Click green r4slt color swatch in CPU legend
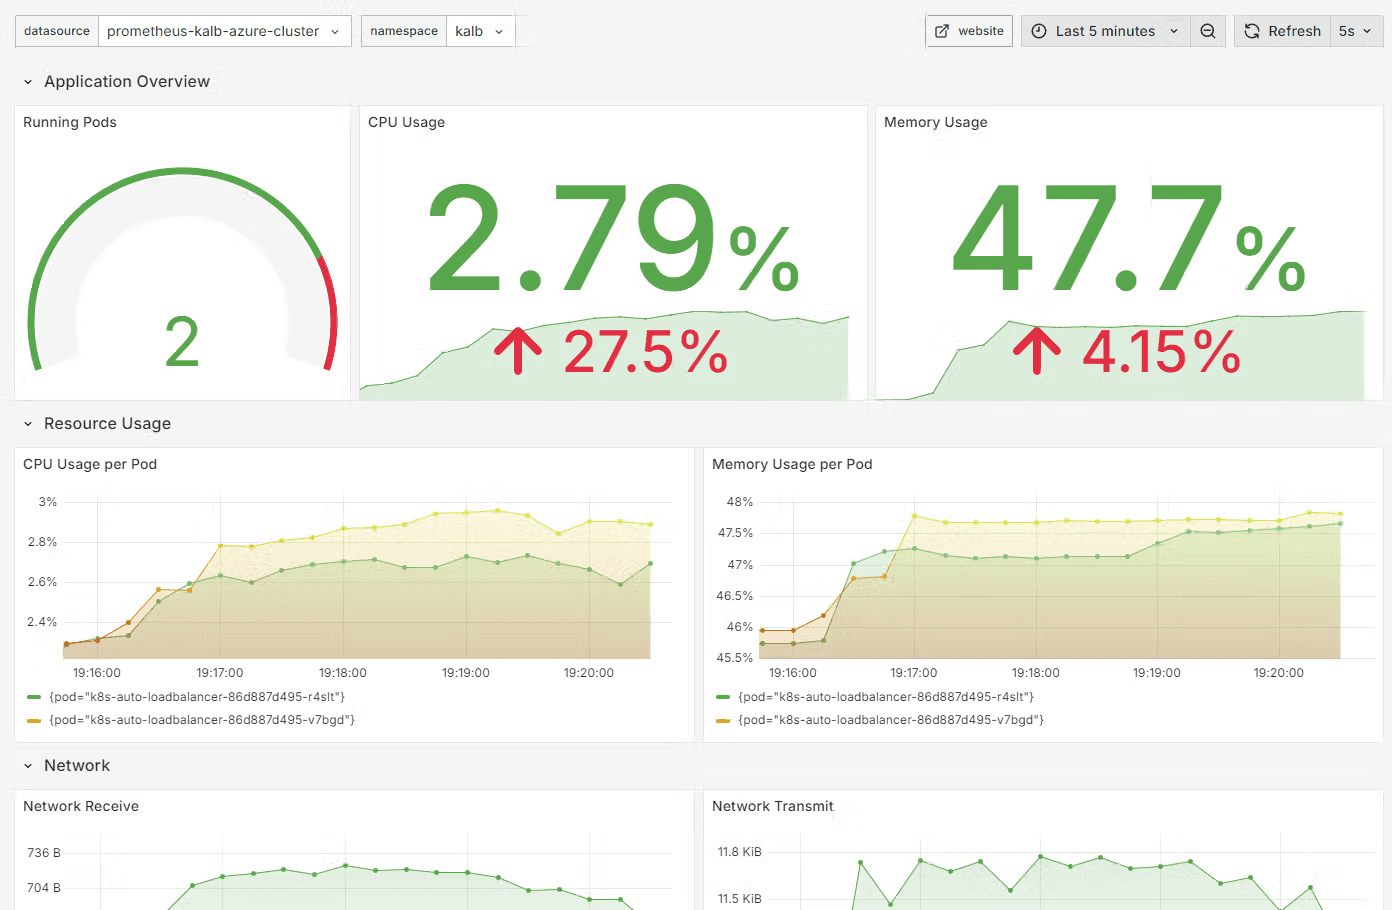1392x910 pixels. point(34,697)
